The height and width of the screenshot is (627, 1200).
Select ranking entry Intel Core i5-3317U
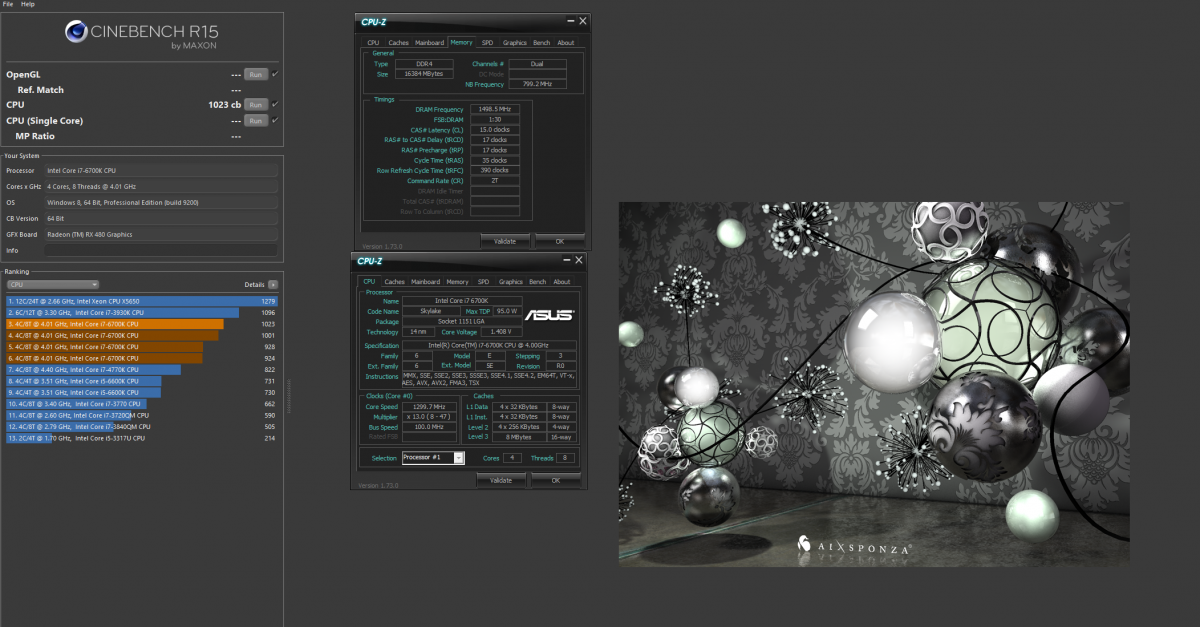141,438
